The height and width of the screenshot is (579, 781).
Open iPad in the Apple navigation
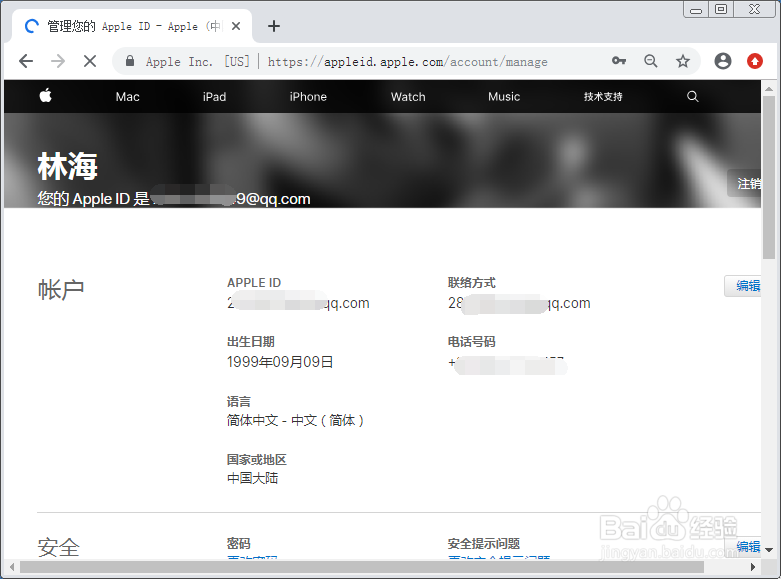[x=214, y=97]
